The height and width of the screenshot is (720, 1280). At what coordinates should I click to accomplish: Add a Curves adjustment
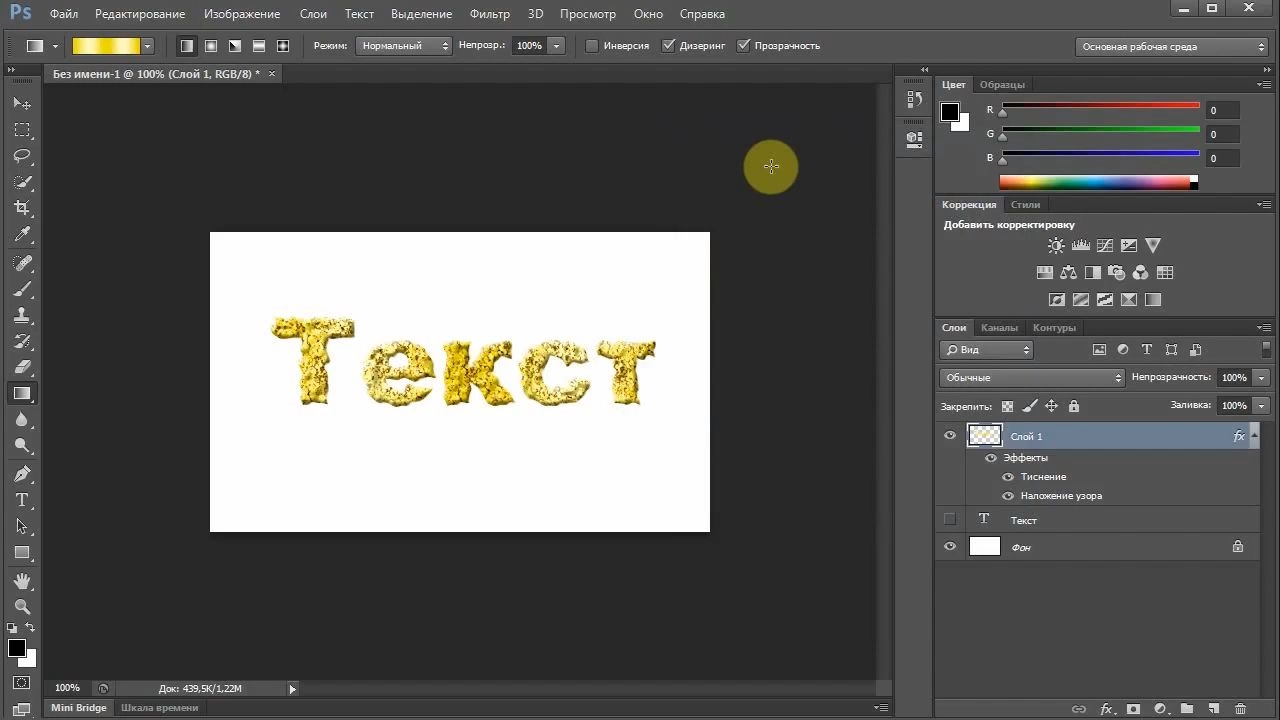coord(1105,245)
